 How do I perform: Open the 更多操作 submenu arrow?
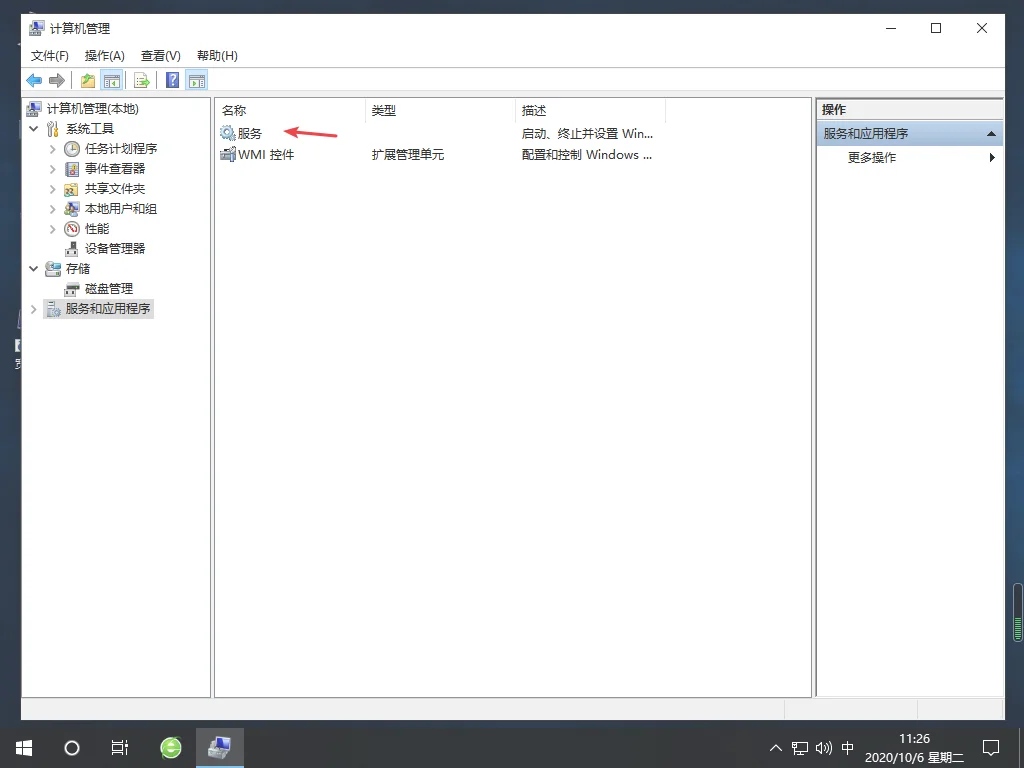click(992, 157)
